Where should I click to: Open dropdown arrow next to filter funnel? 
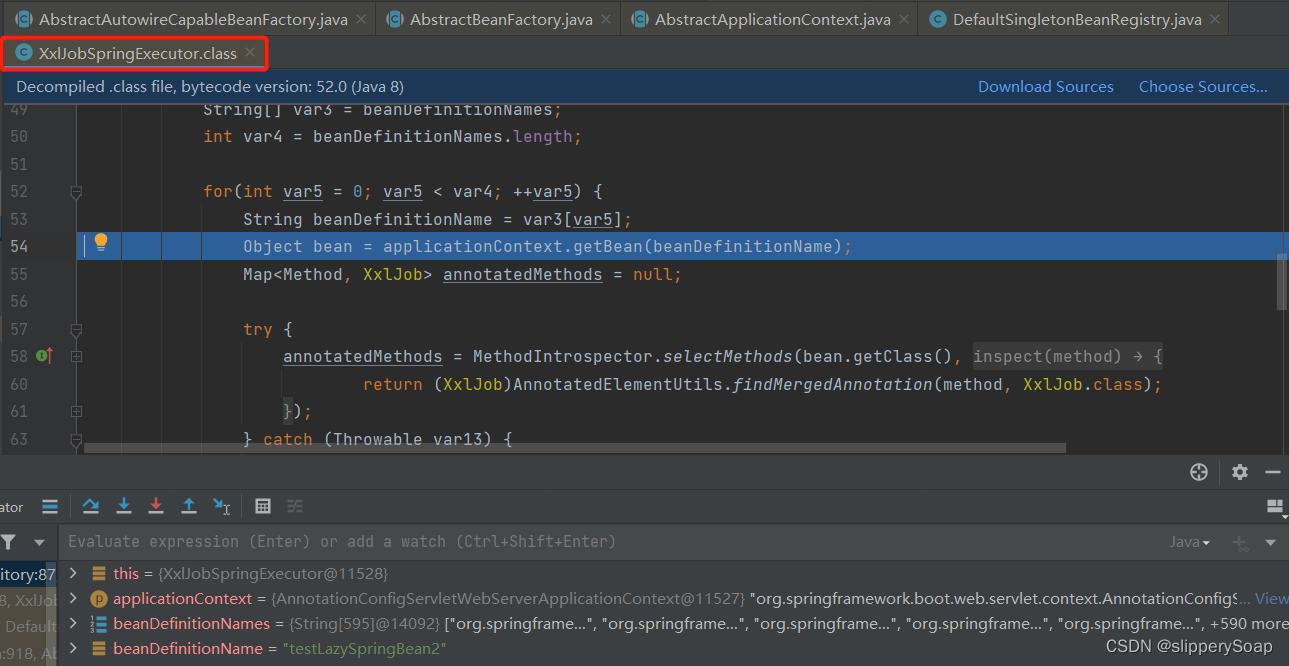pos(39,542)
